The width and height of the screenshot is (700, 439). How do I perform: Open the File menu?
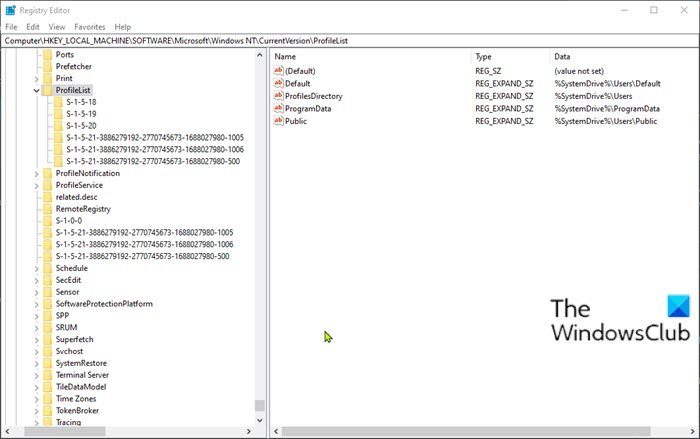[11, 27]
